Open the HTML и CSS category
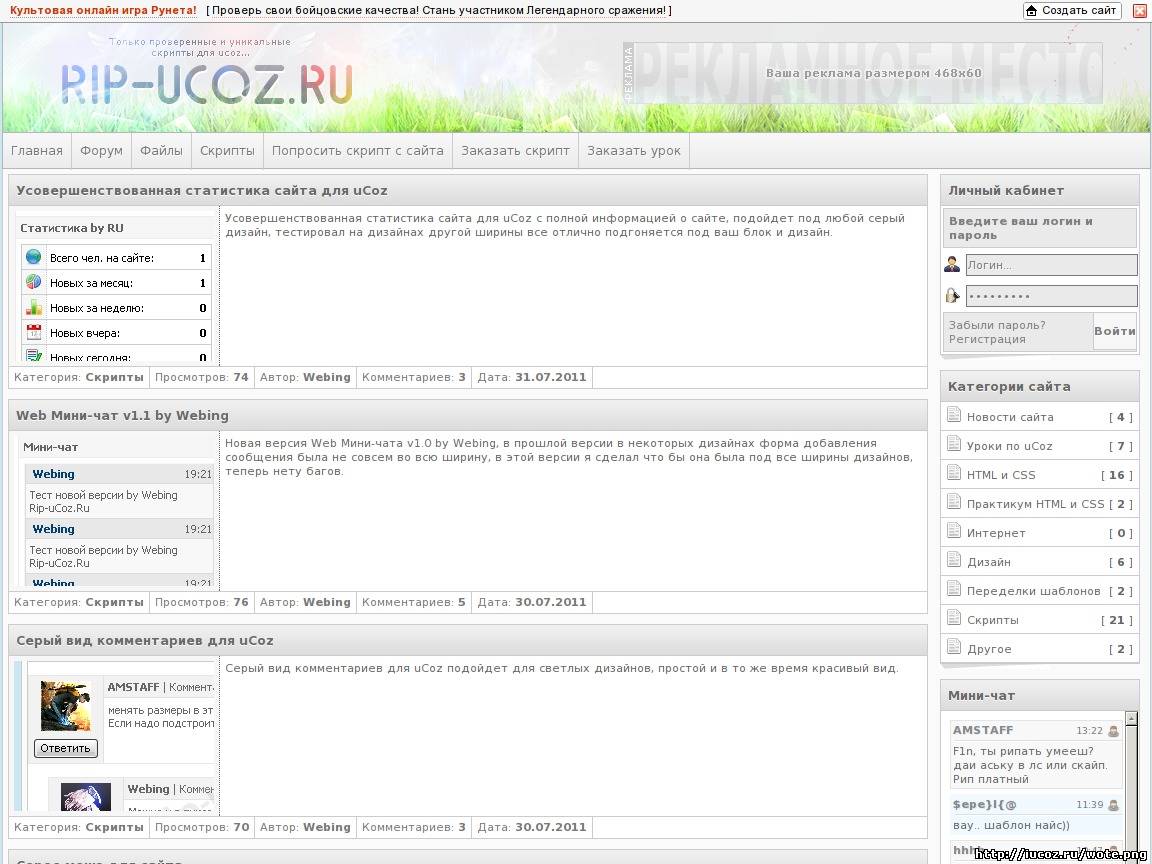The image size is (1152, 864). click(1001, 475)
